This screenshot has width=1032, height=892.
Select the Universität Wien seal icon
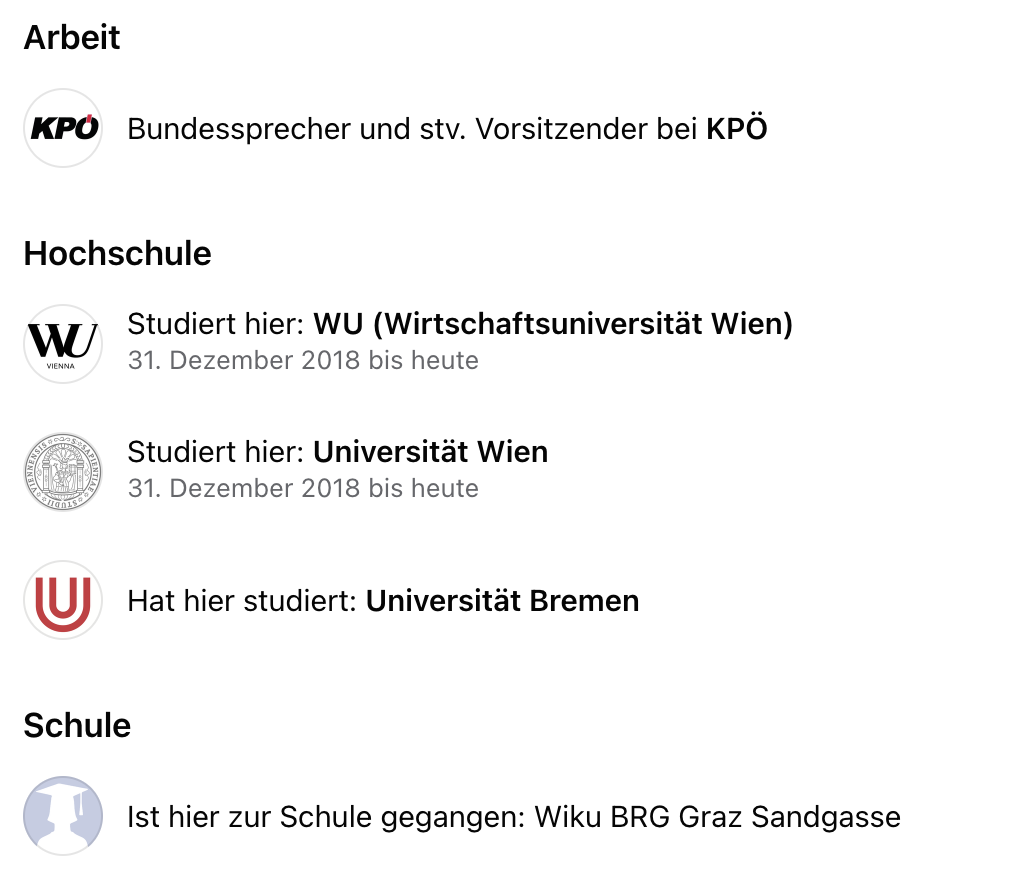63,472
